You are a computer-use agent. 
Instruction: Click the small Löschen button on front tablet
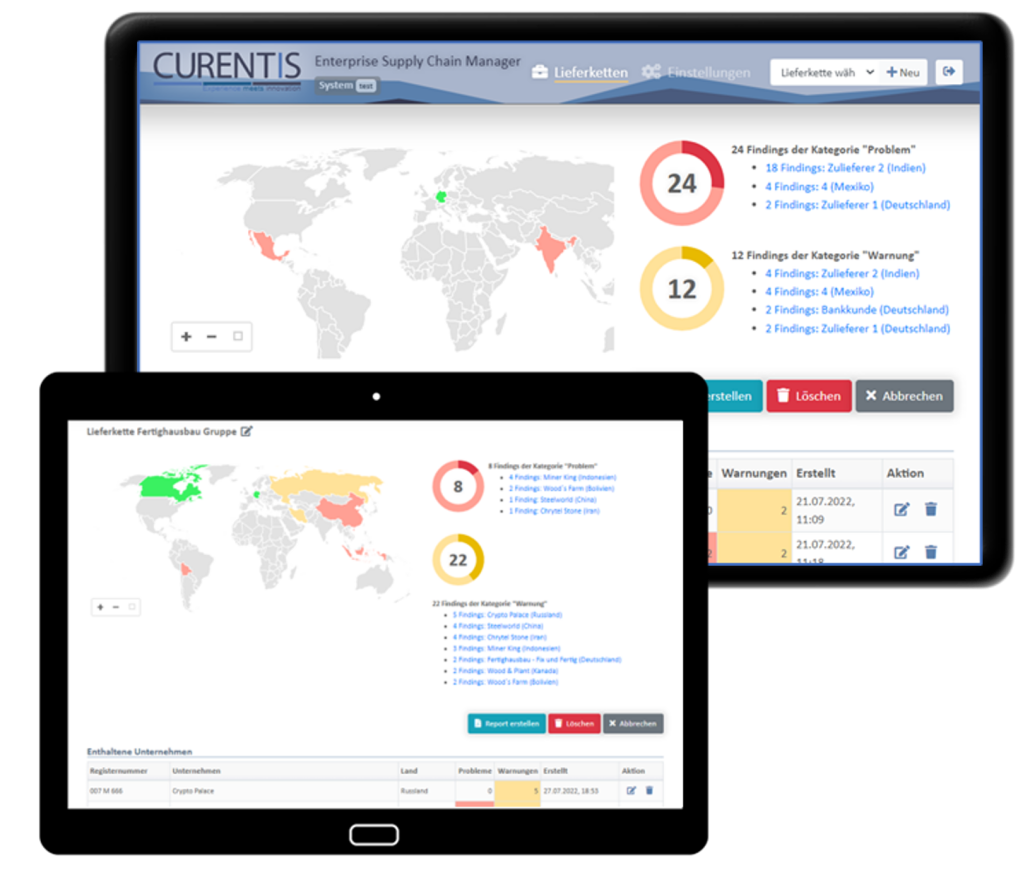pos(574,724)
